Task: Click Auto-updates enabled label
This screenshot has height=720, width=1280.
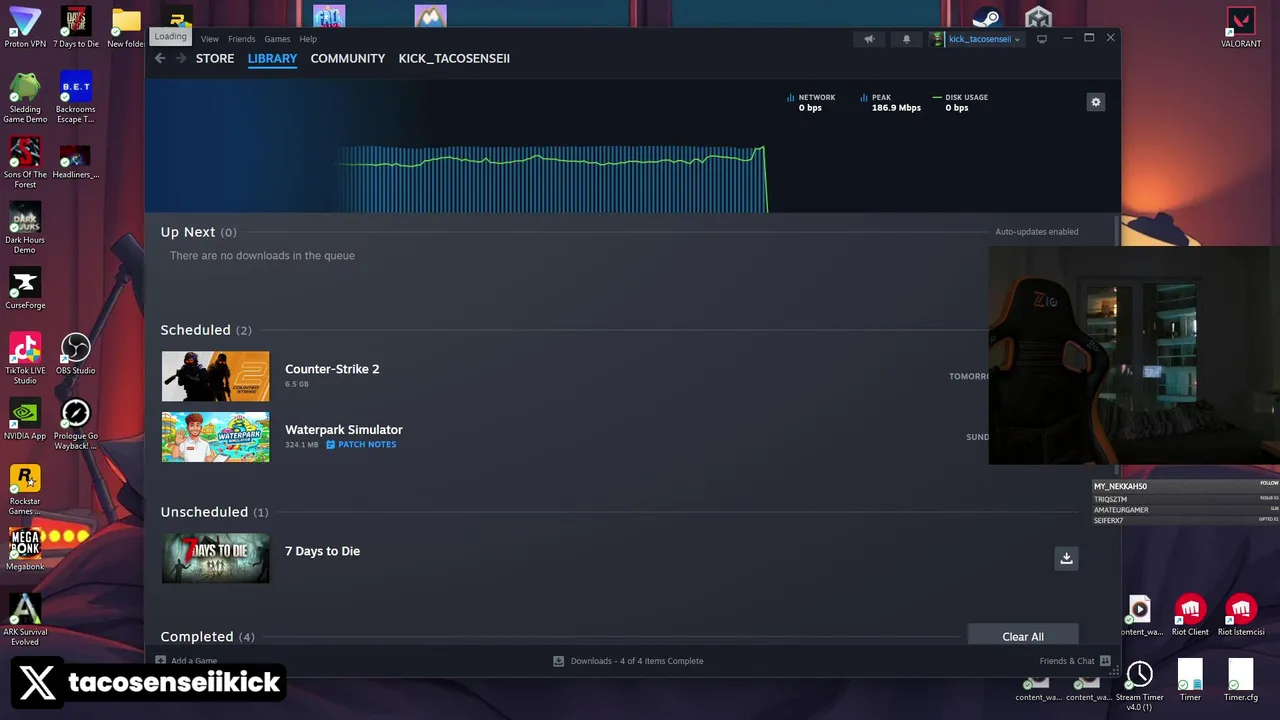Action: [x=1036, y=232]
